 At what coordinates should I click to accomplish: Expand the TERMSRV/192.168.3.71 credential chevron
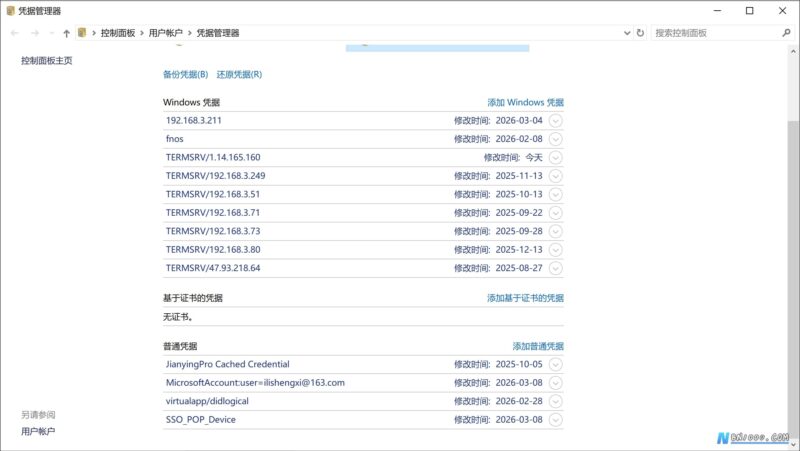[x=556, y=213]
